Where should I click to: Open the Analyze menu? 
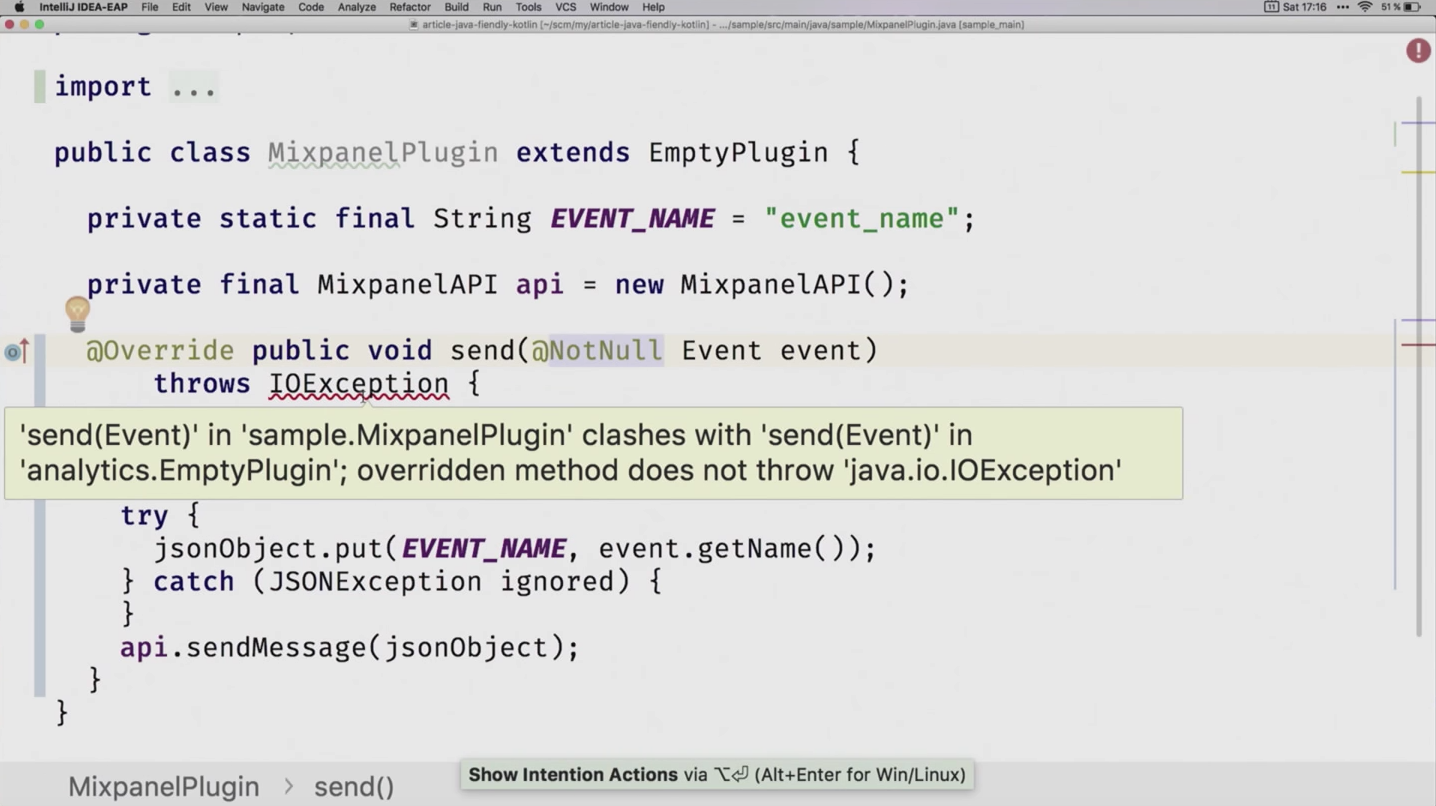(x=356, y=7)
